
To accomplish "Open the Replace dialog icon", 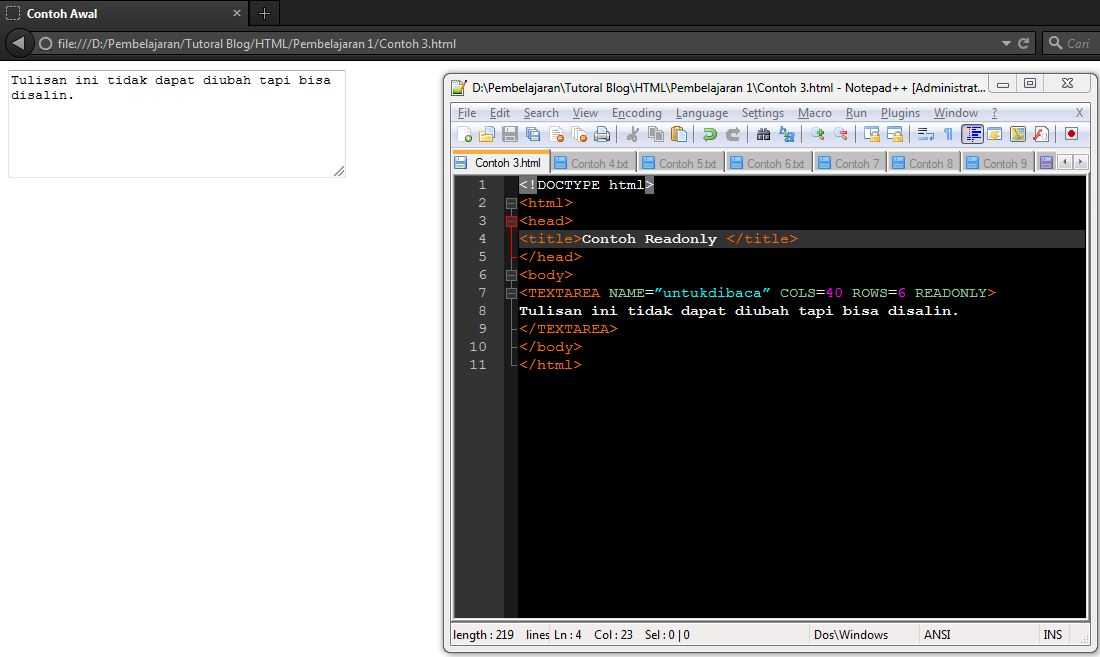I will (x=786, y=135).
